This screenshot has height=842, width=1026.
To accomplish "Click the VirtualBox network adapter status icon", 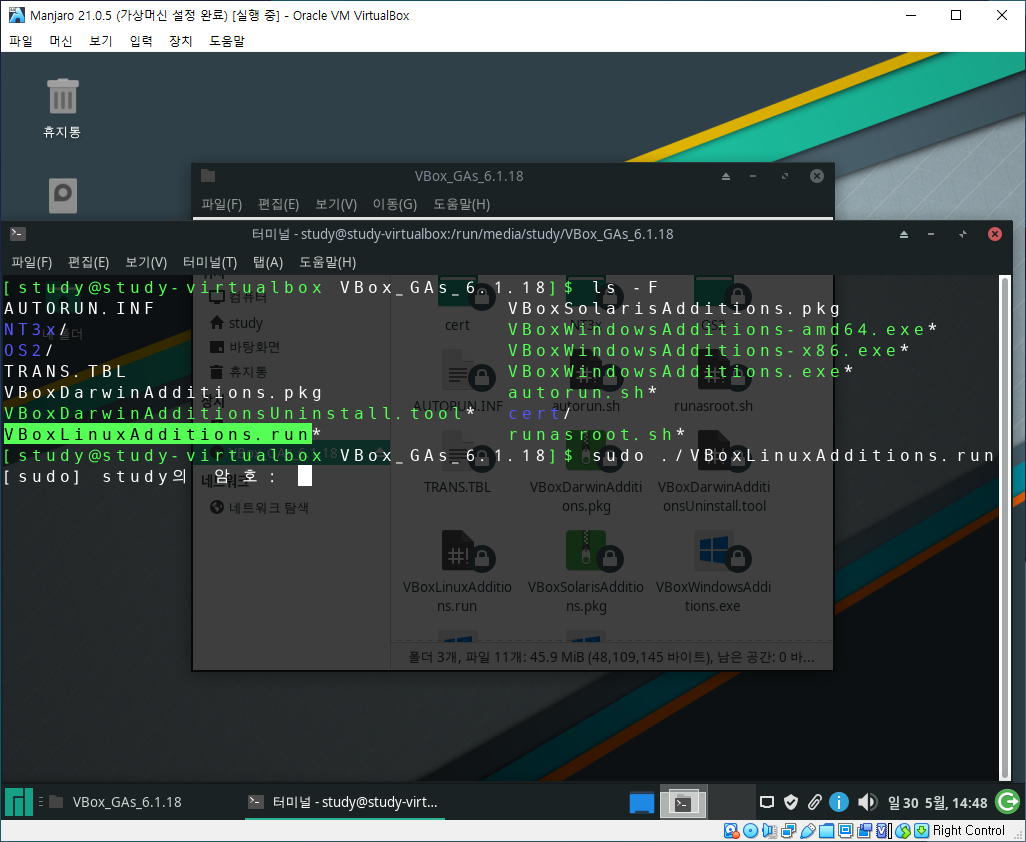I will pyautogui.click(x=788, y=831).
